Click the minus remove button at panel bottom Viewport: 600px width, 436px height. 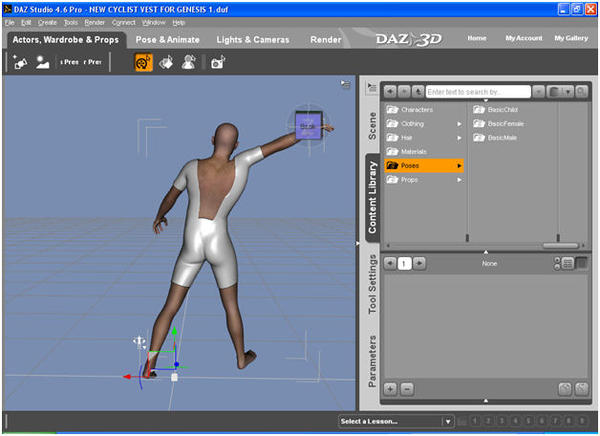(407, 389)
